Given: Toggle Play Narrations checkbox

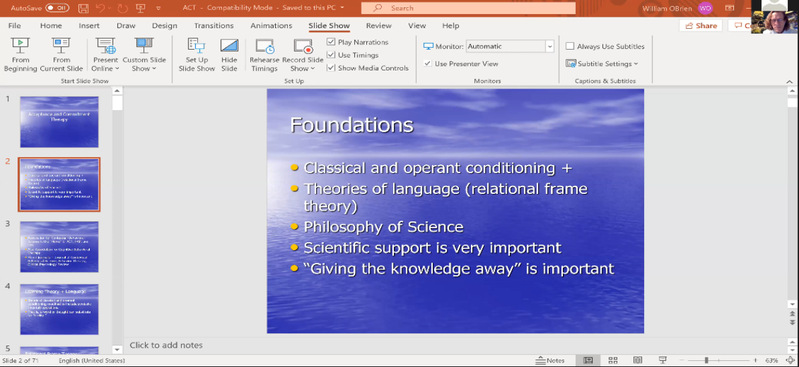Looking at the screenshot, I should [x=331, y=42].
